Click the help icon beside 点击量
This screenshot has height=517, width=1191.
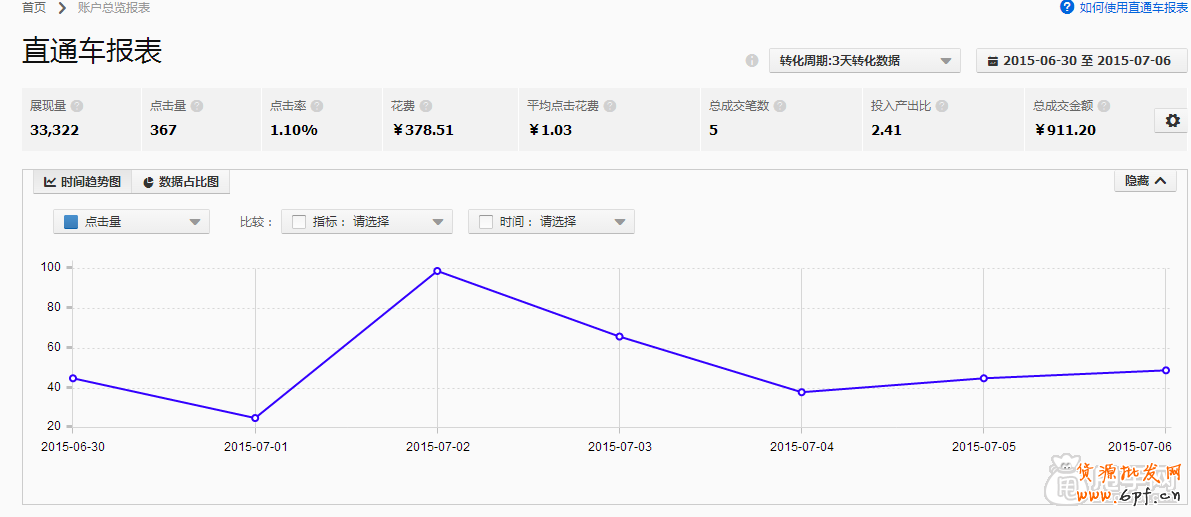(197, 106)
